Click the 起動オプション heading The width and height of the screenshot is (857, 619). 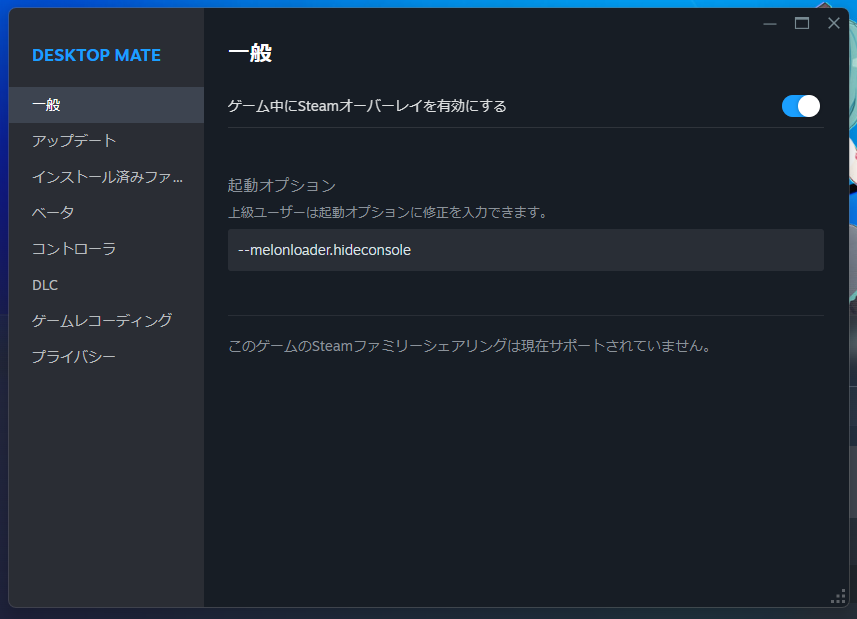point(281,186)
